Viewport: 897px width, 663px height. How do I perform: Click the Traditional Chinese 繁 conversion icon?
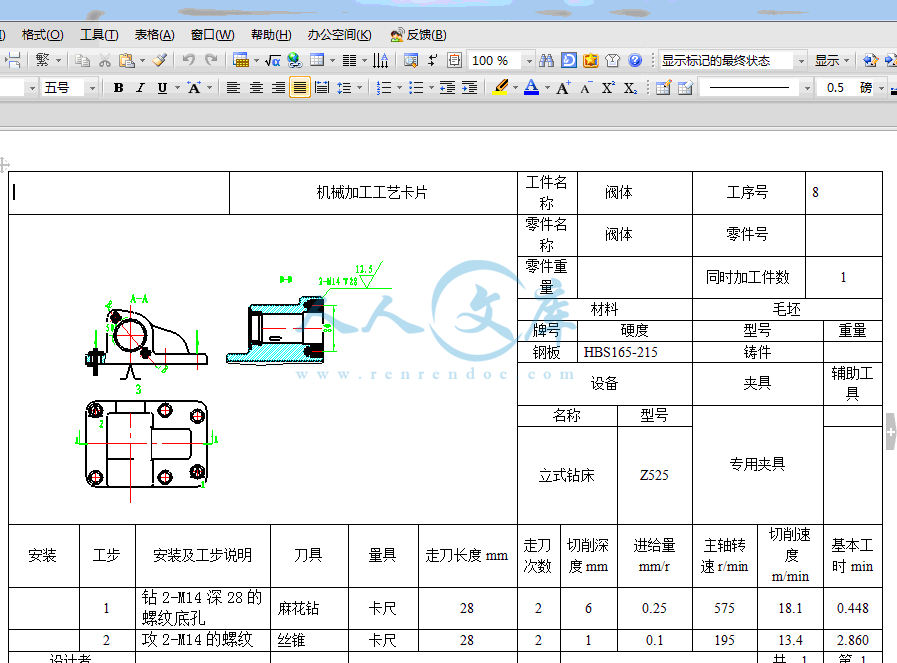[x=42, y=60]
